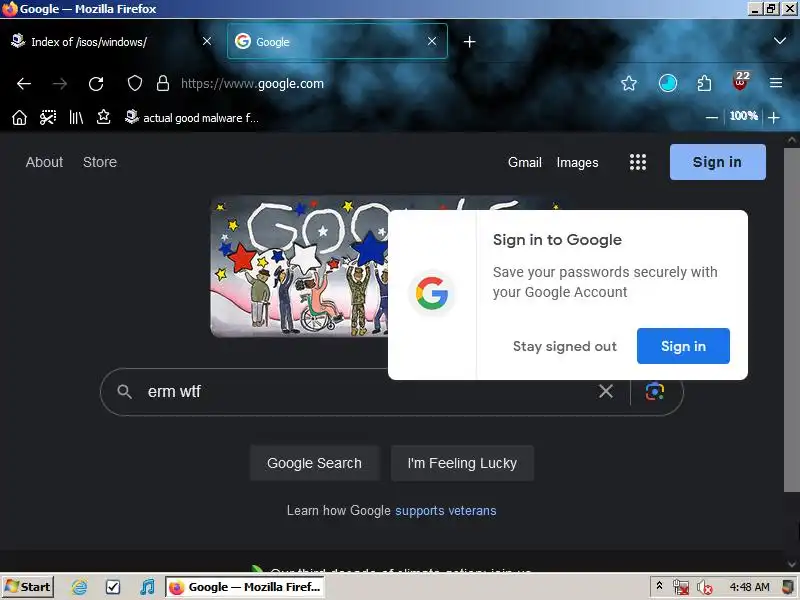Image resolution: width=800 pixels, height=600 pixels.
Task: Close the 'Index of /isos/windows/' tab
Action: 207,41
